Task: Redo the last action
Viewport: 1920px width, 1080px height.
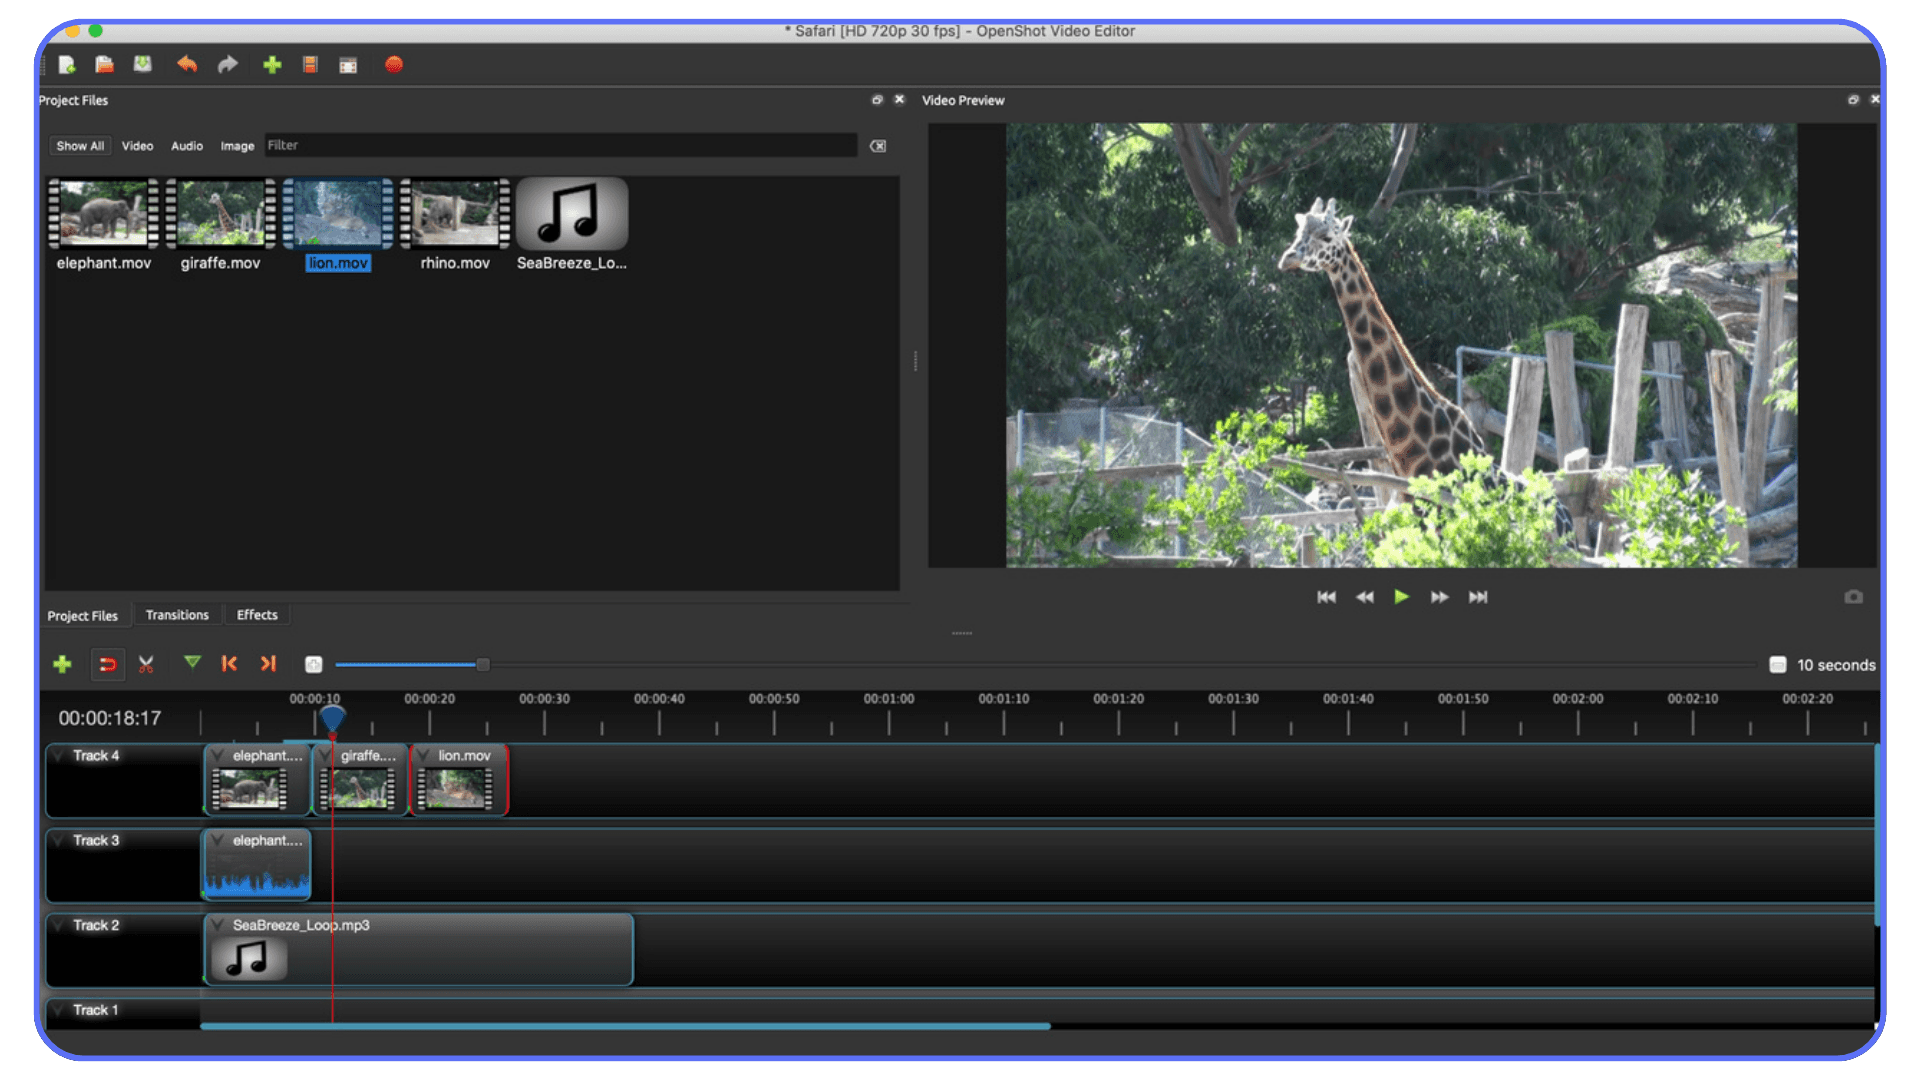Action: [228, 65]
